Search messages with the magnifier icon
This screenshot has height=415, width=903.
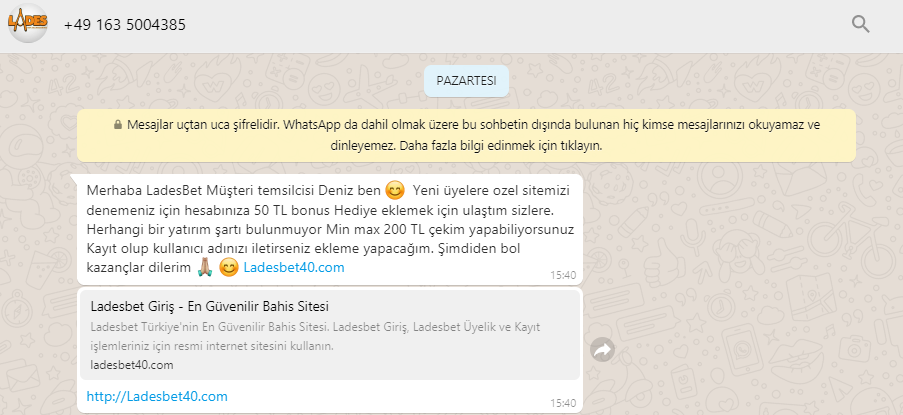point(860,24)
